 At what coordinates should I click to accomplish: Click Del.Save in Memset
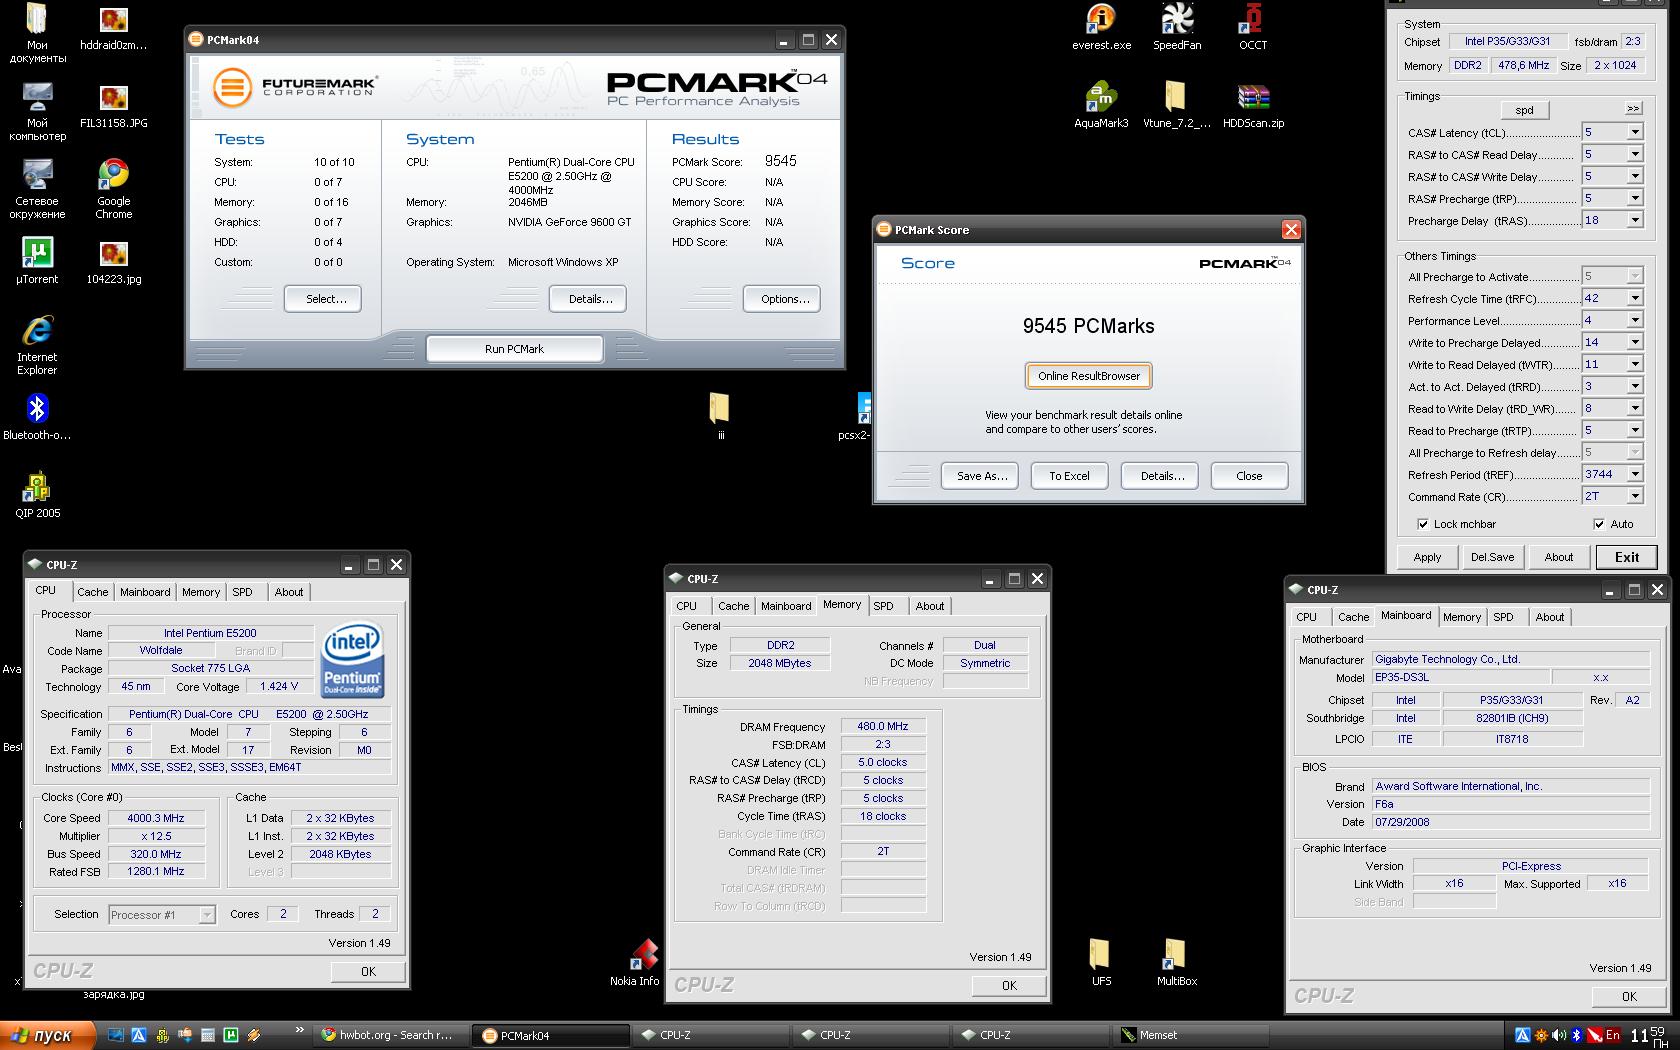[x=1492, y=557]
